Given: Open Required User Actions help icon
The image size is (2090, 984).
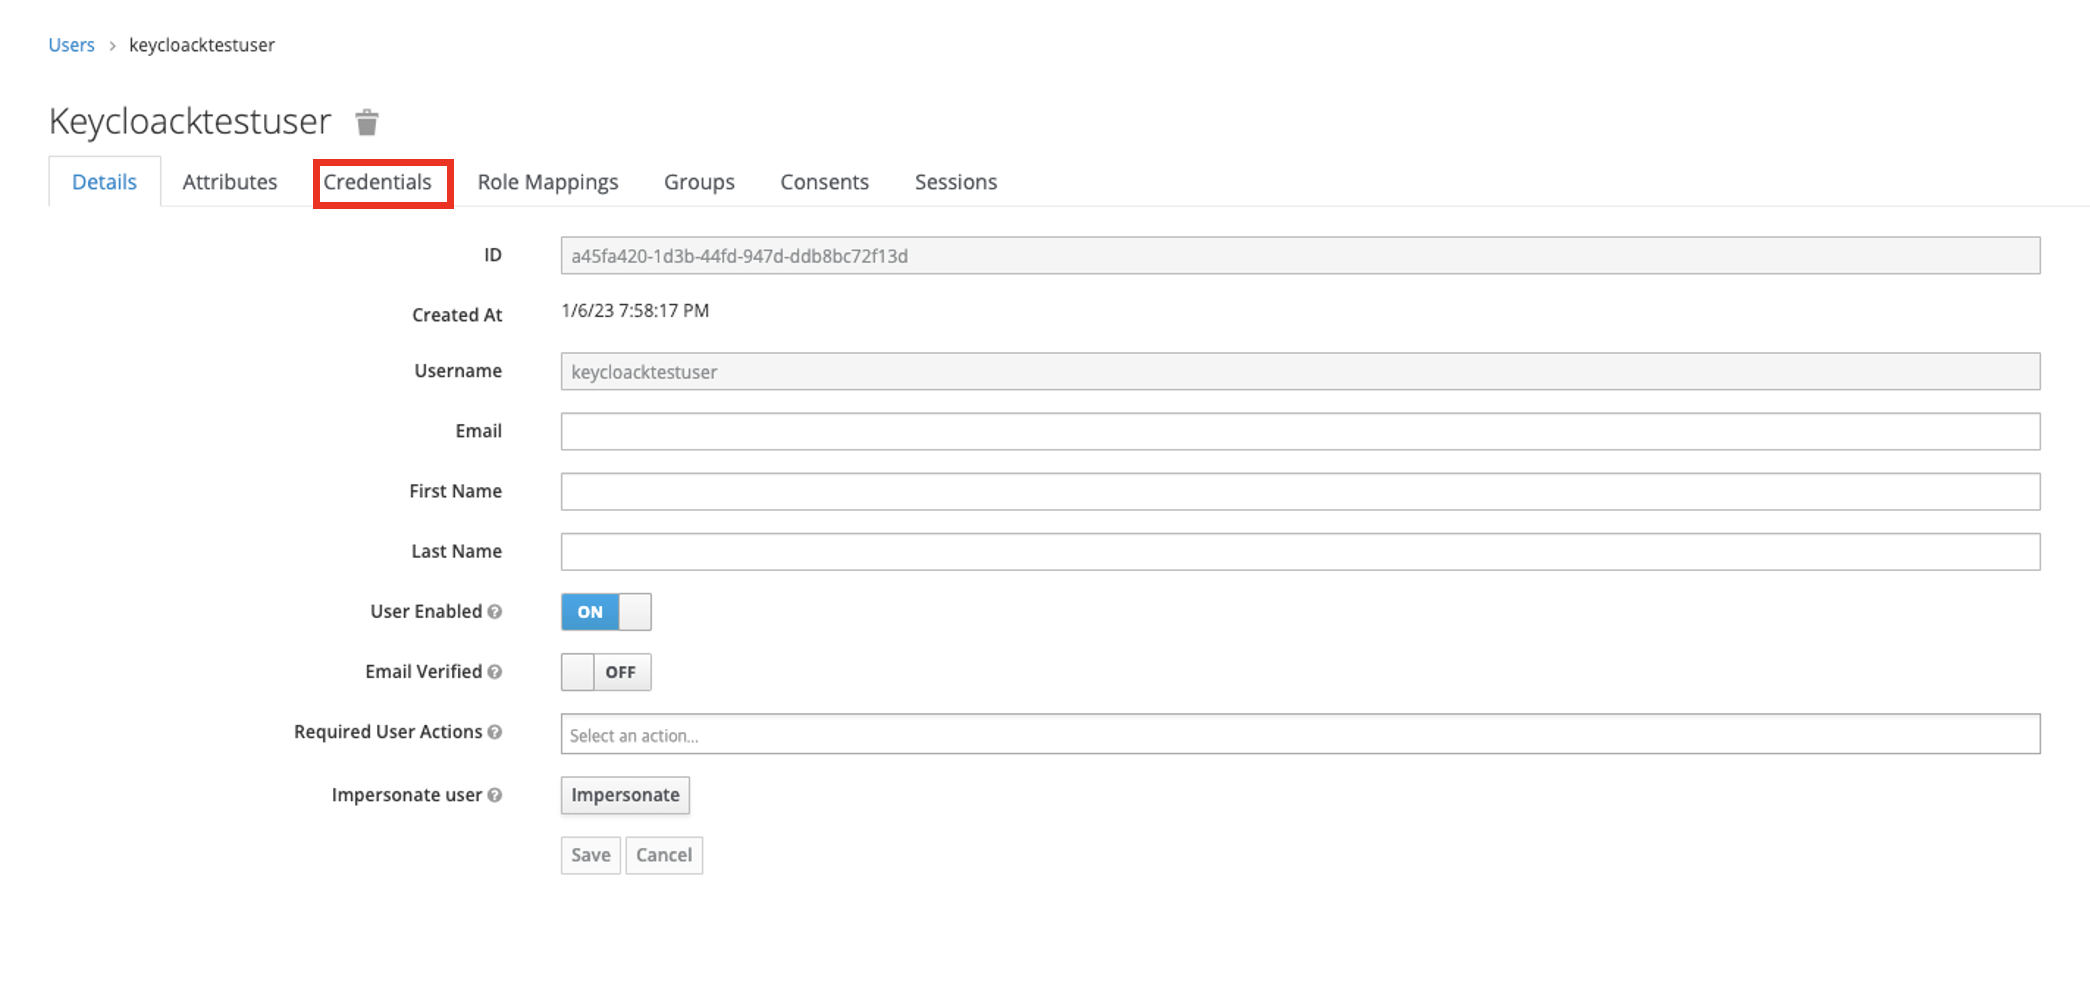Looking at the screenshot, I should [x=495, y=732].
